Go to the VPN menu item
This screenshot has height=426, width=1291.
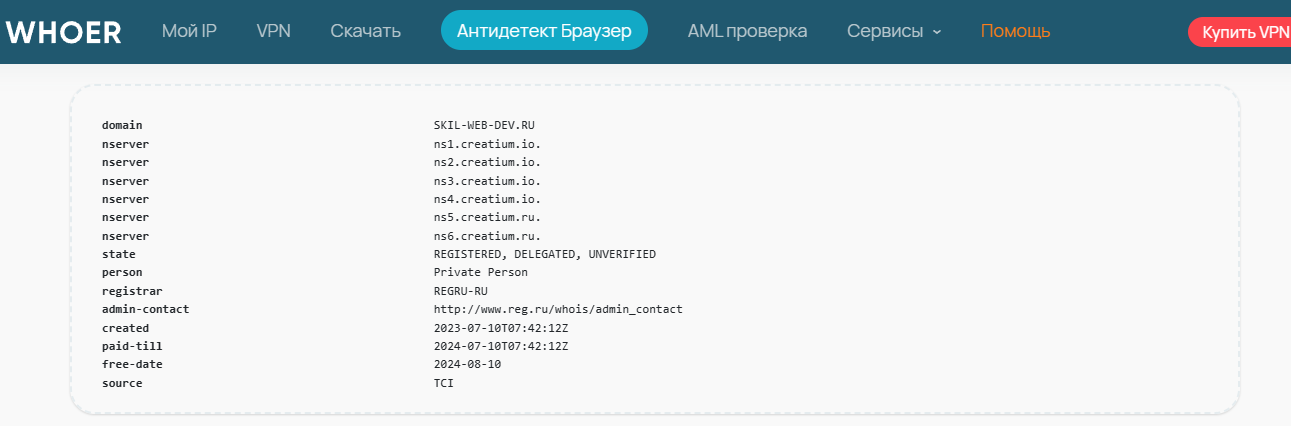point(273,31)
